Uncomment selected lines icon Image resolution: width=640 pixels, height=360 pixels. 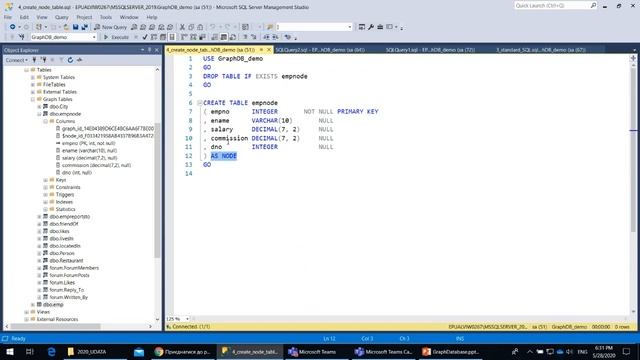254,37
